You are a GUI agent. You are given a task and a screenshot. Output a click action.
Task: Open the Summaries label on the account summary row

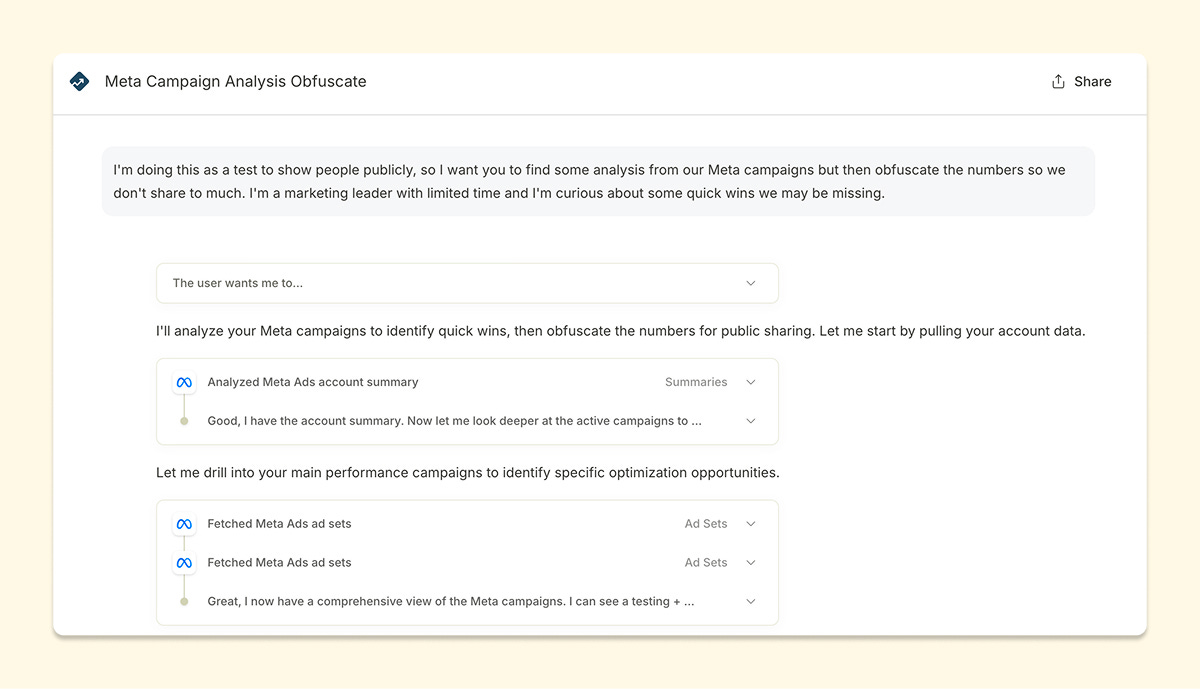[x=696, y=382]
